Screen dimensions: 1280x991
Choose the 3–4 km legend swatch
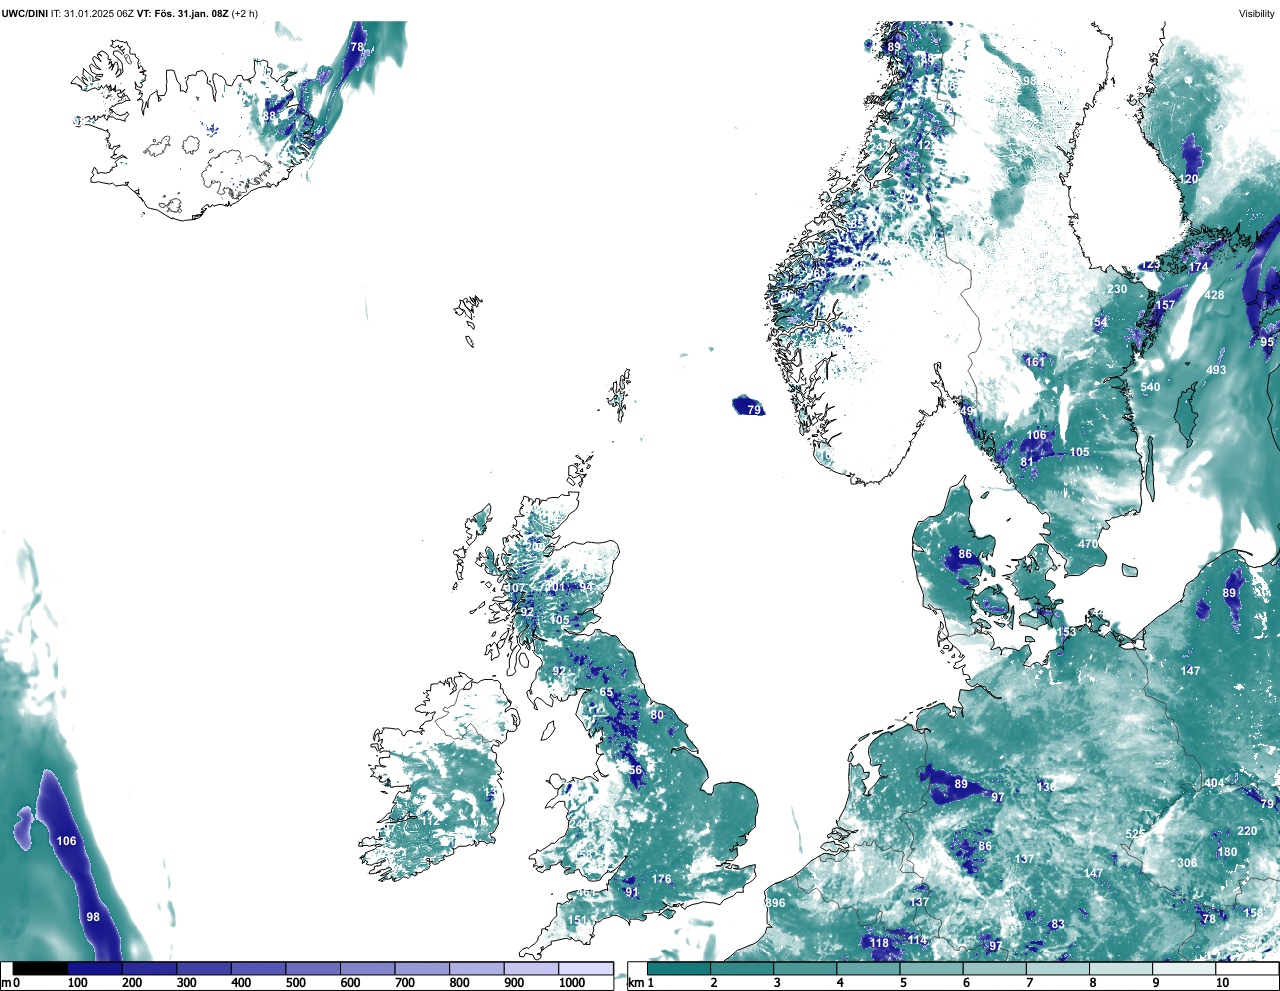[x=805, y=969]
